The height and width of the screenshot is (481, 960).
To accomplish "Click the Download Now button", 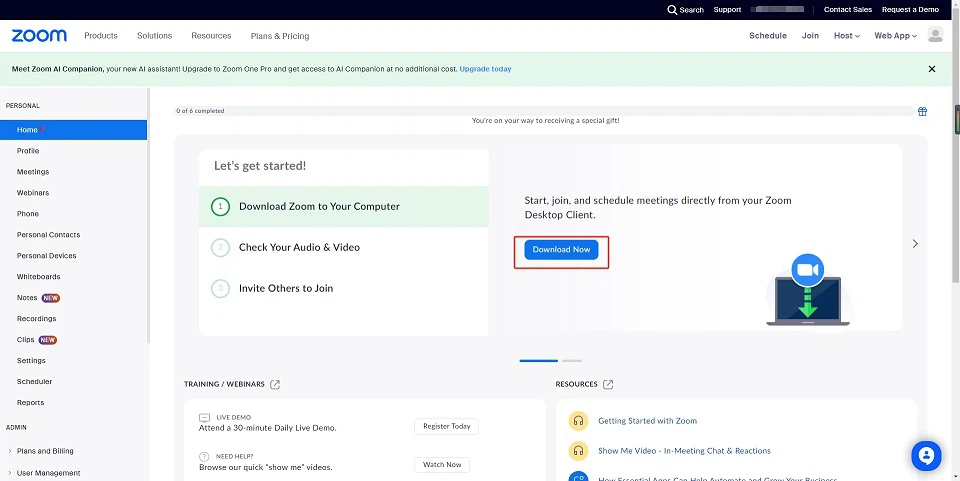I will click(561, 250).
